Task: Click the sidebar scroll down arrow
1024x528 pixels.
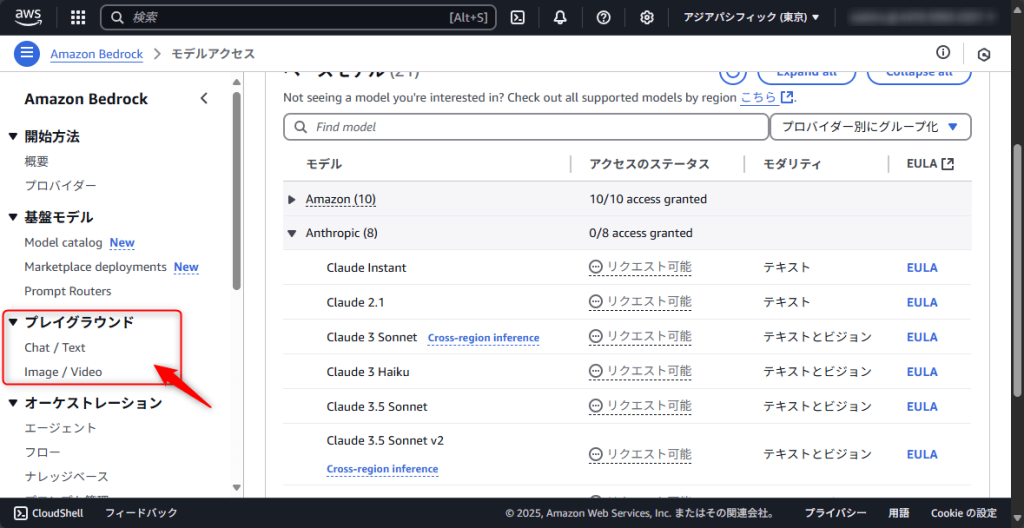Action: point(236,487)
